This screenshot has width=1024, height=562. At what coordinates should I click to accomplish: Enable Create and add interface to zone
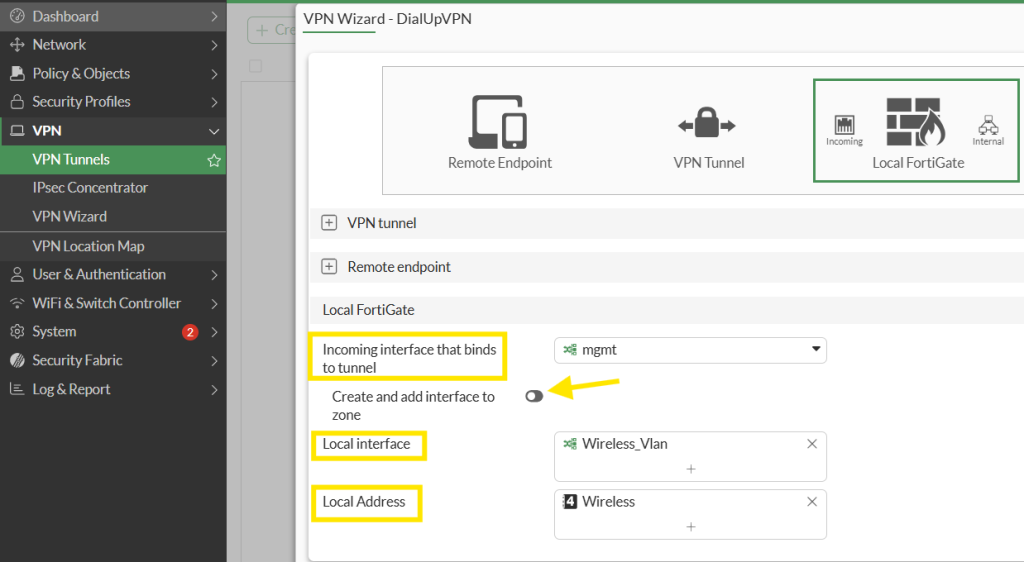point(534,396)
